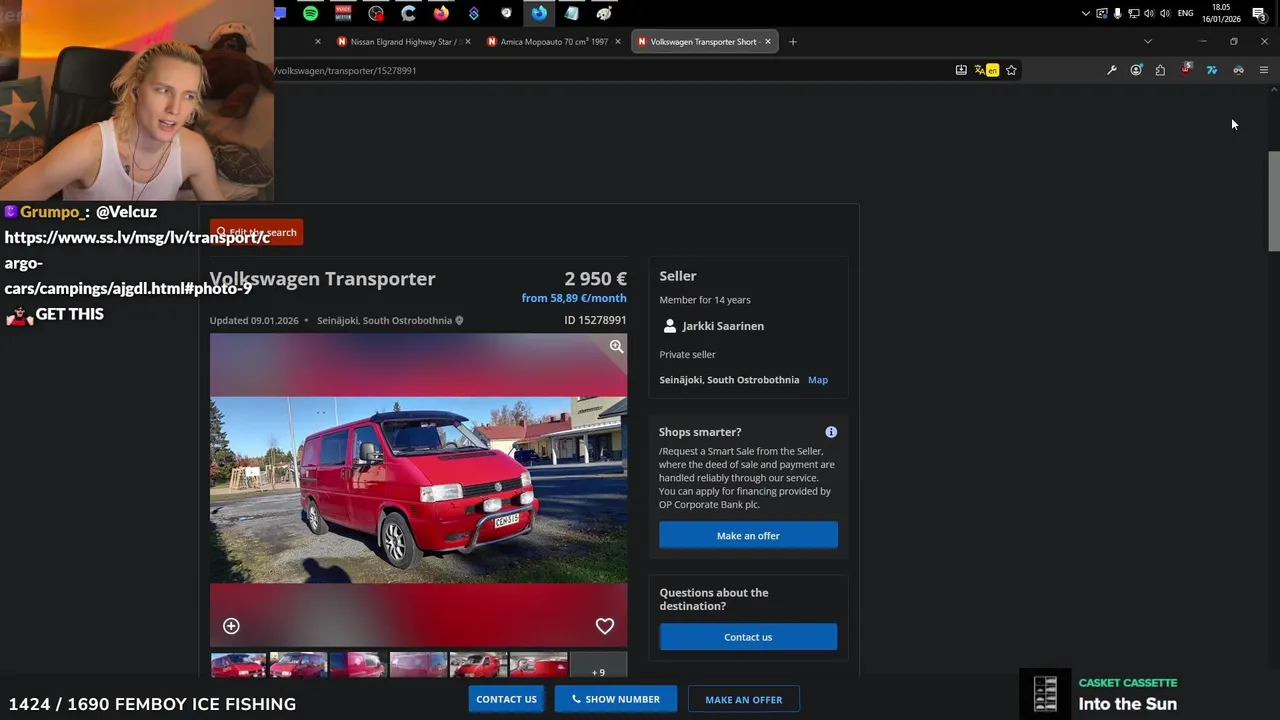Click the listing ID 15278991 text
1280x720 pixels.
click(595, 320)
